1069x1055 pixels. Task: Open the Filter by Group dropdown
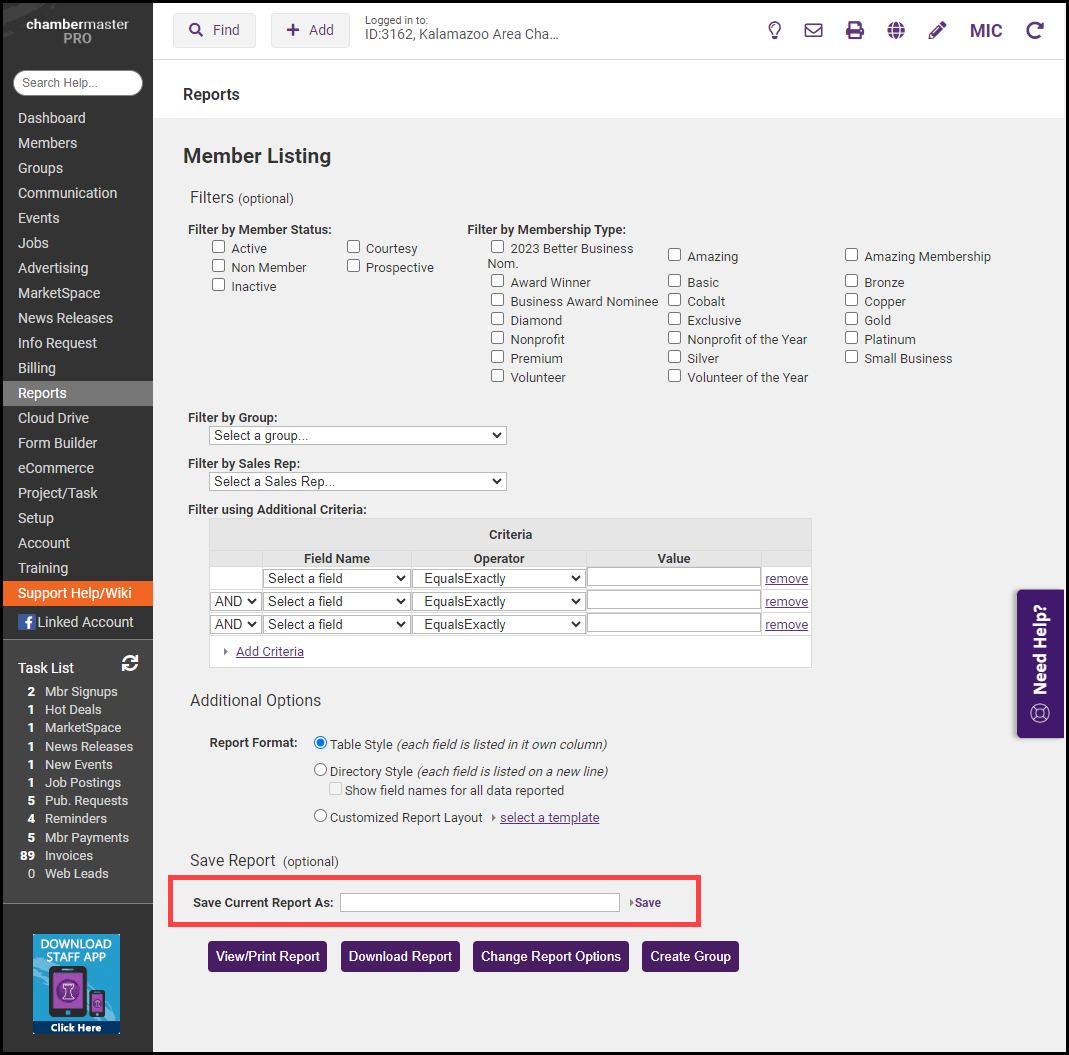coord(358,436)
